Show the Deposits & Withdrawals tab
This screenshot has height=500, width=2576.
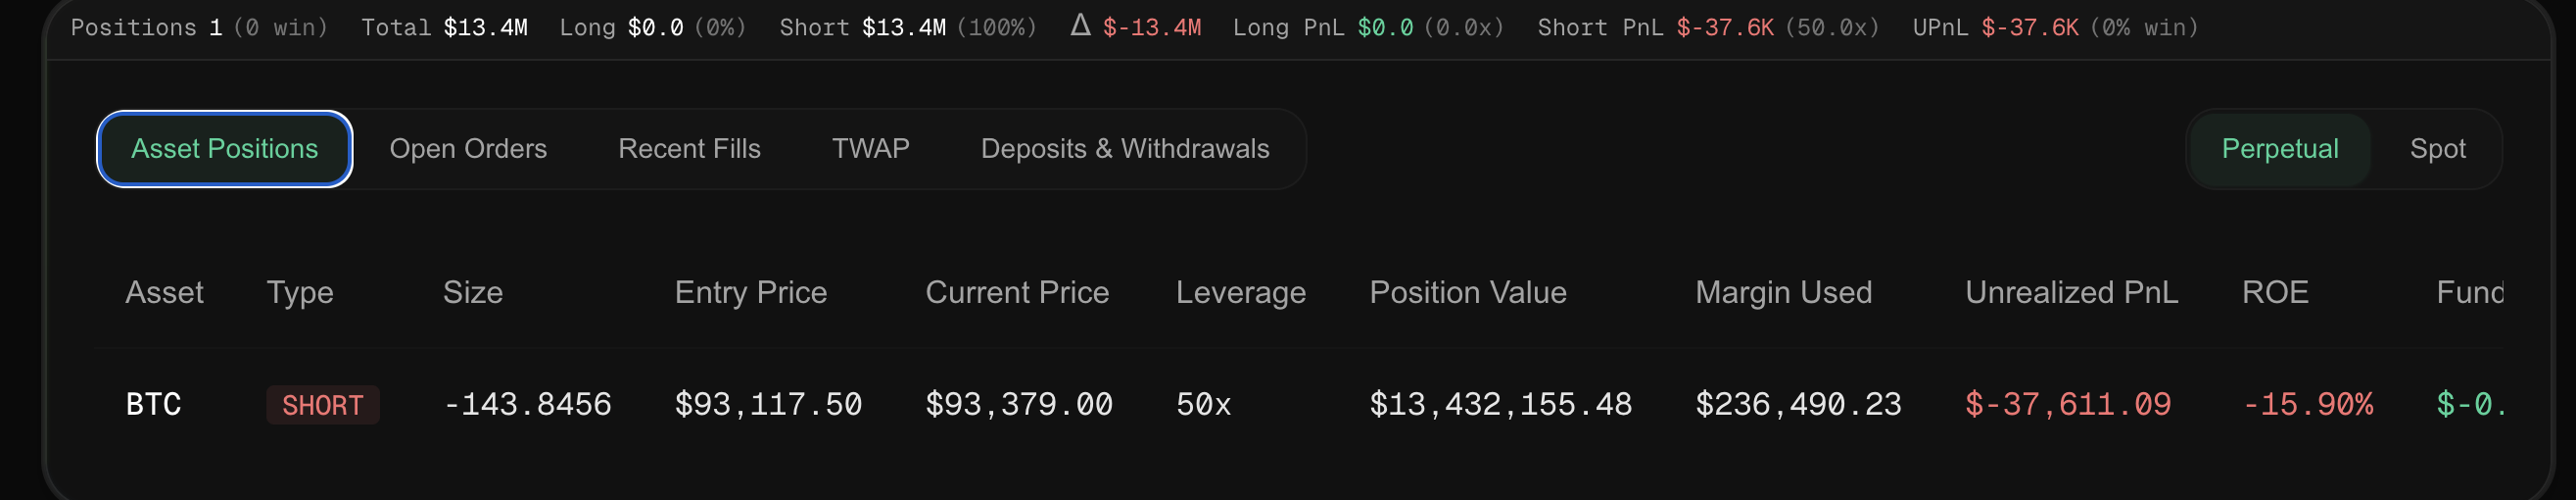tap(1124, 149)
